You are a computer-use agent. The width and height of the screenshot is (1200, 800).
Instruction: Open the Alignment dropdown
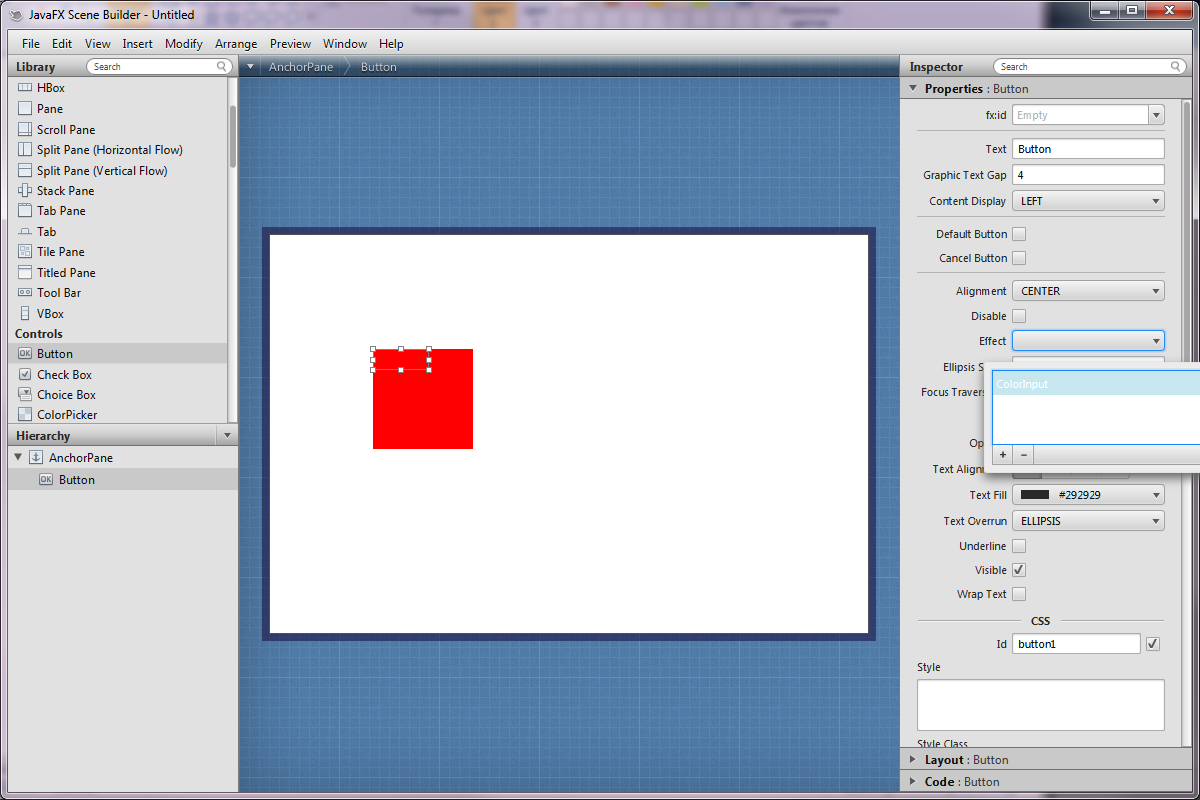click(1088, 291)
